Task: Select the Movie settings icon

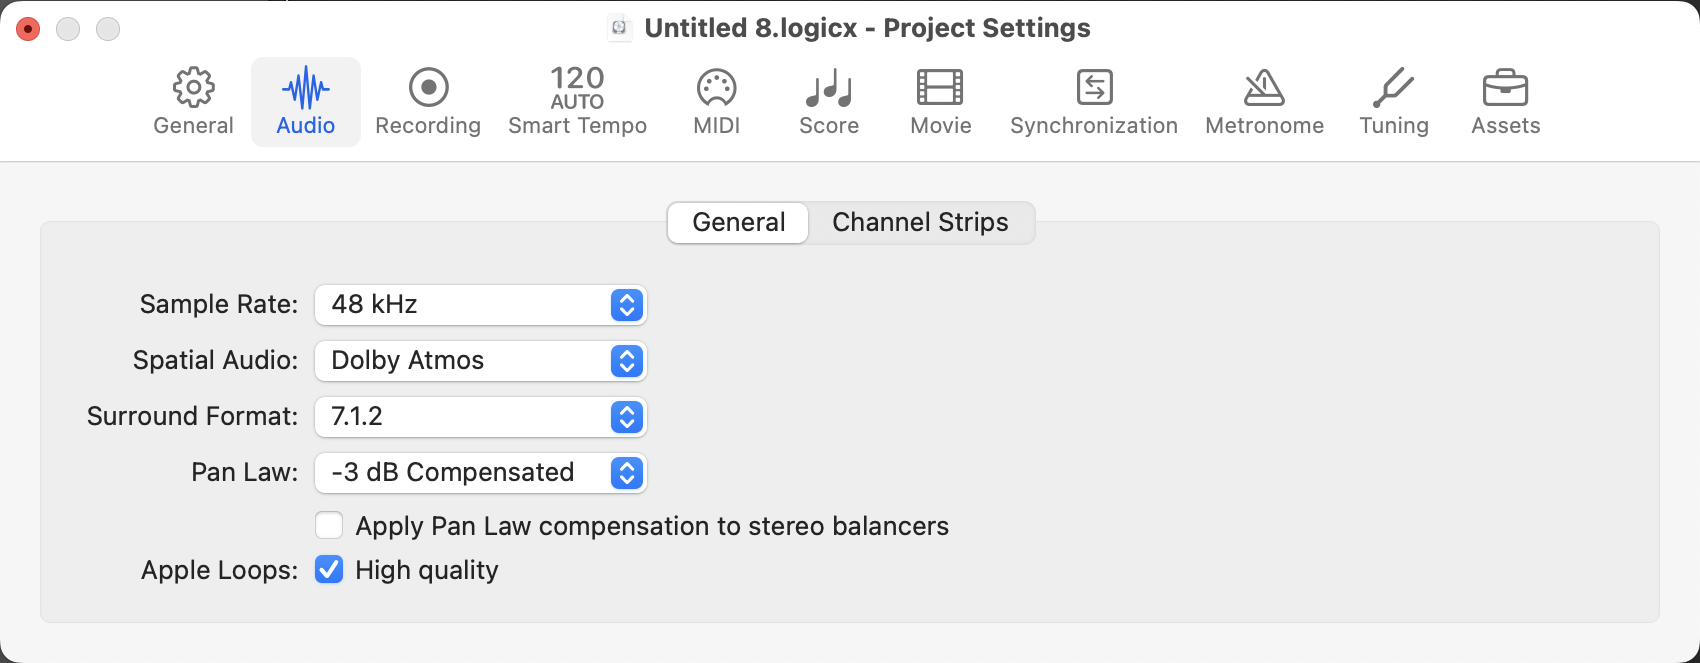Action: click(x=939, y=100)
